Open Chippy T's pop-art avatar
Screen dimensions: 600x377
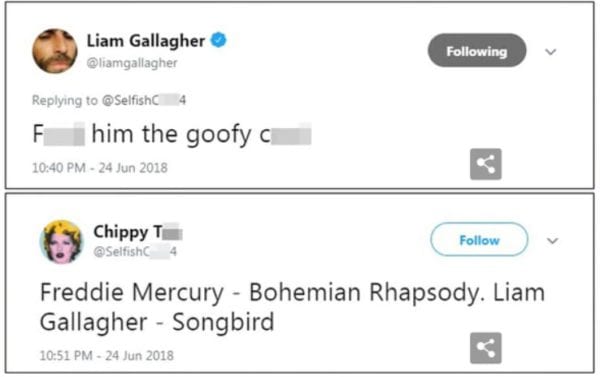61,242
